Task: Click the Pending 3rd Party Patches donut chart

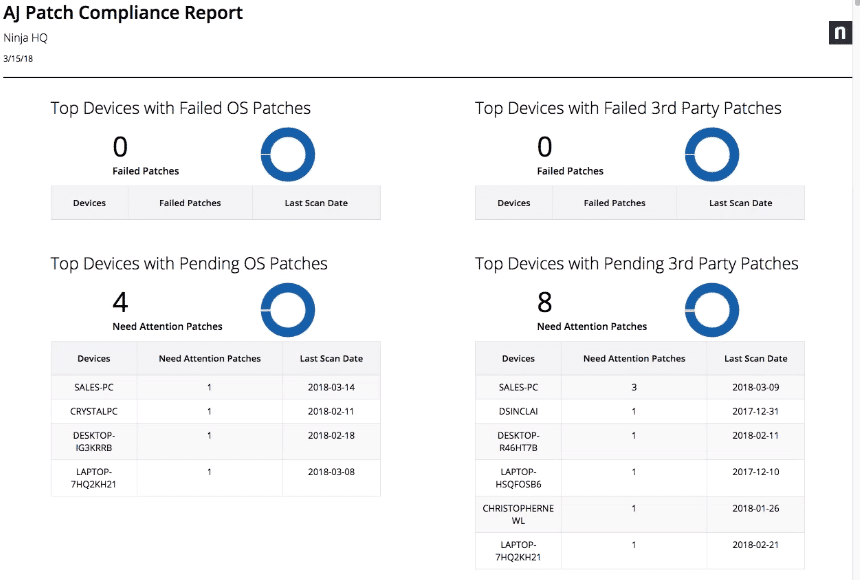Action: pyautogui.click(x=711, y=310)
